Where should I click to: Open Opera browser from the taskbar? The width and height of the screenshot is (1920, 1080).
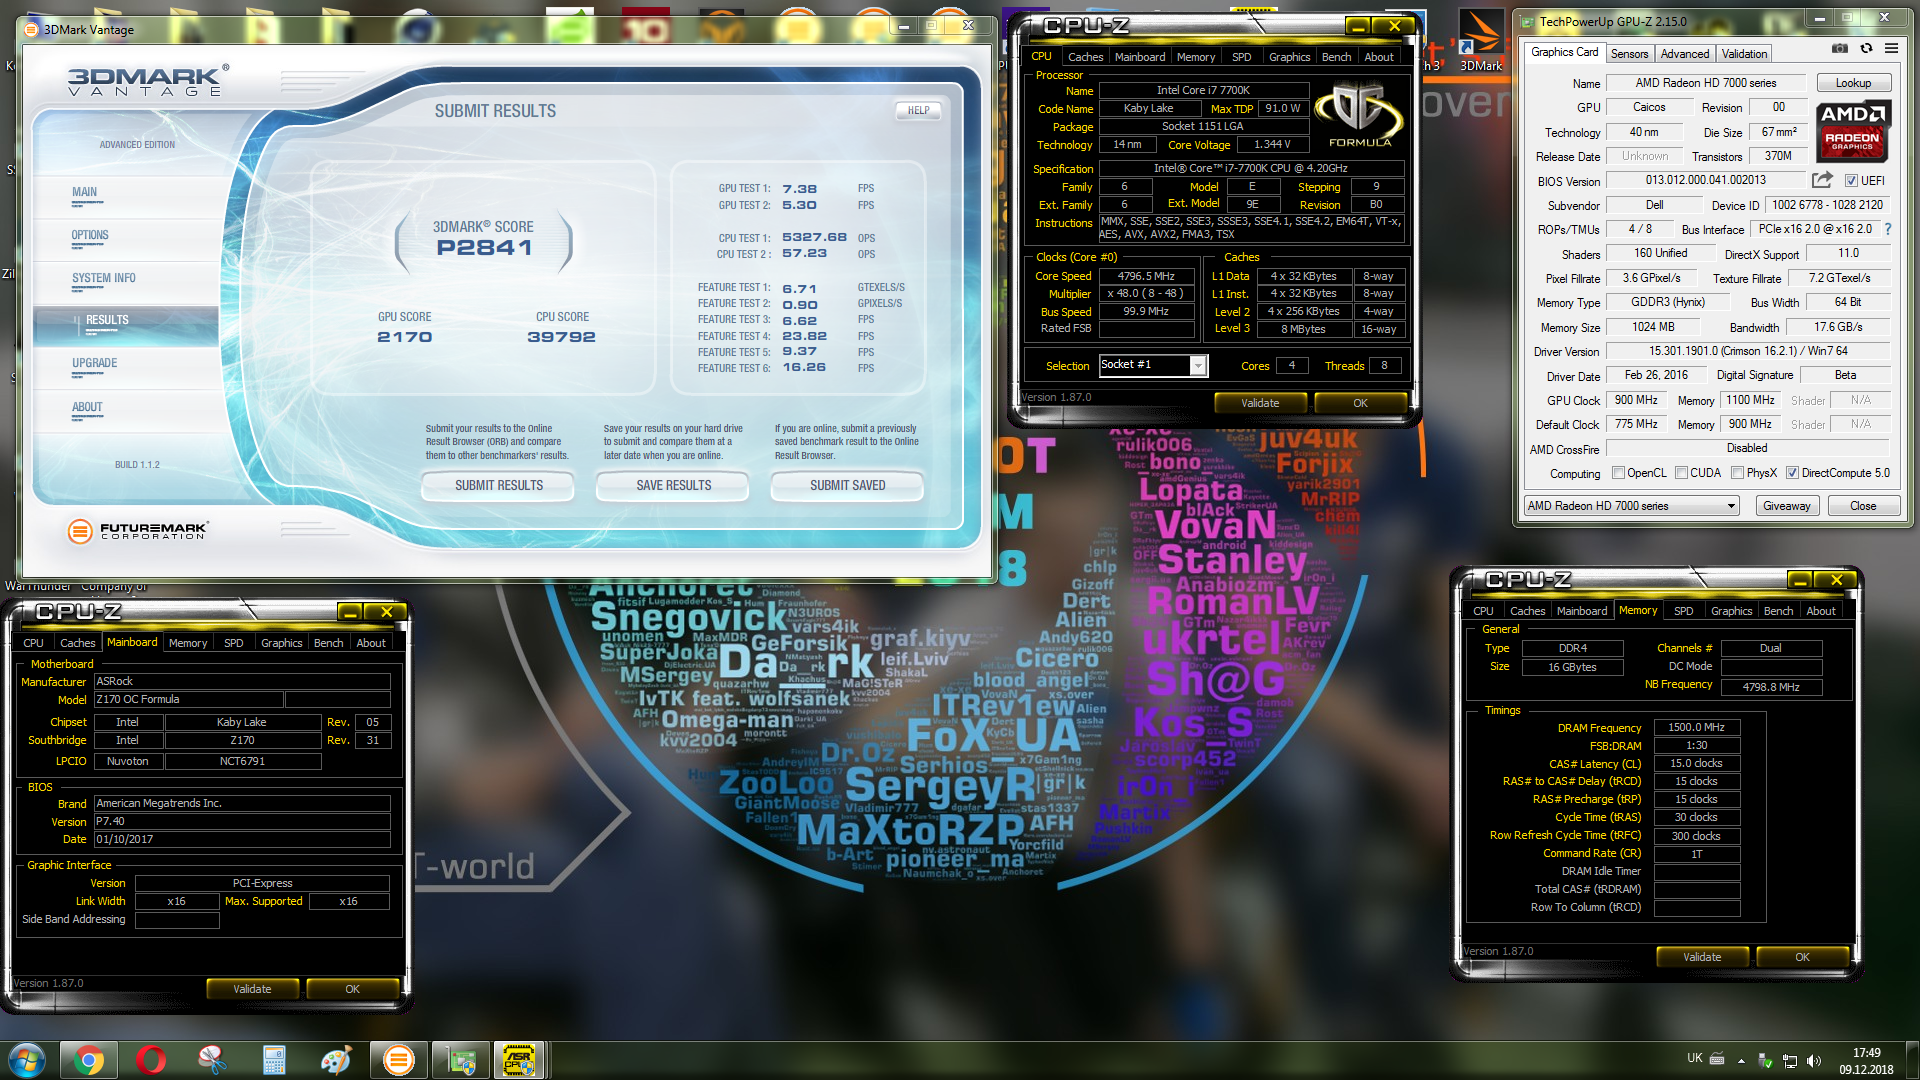[x=151, y=1060]
